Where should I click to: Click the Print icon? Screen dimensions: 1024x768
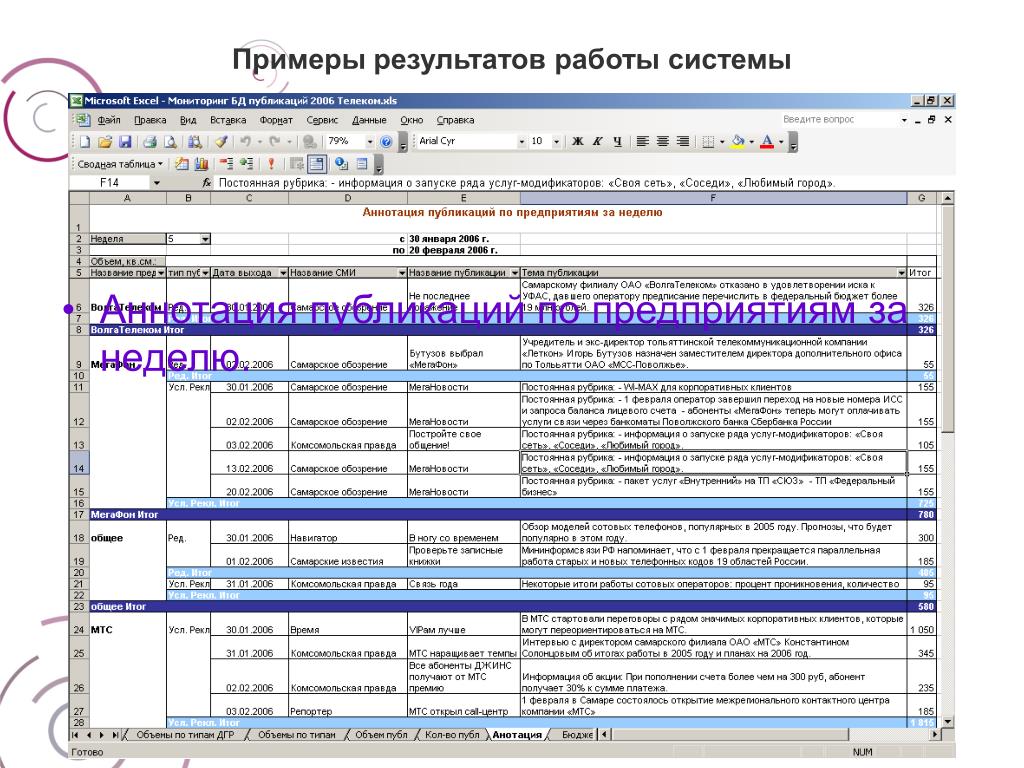[x=150, y=141]
